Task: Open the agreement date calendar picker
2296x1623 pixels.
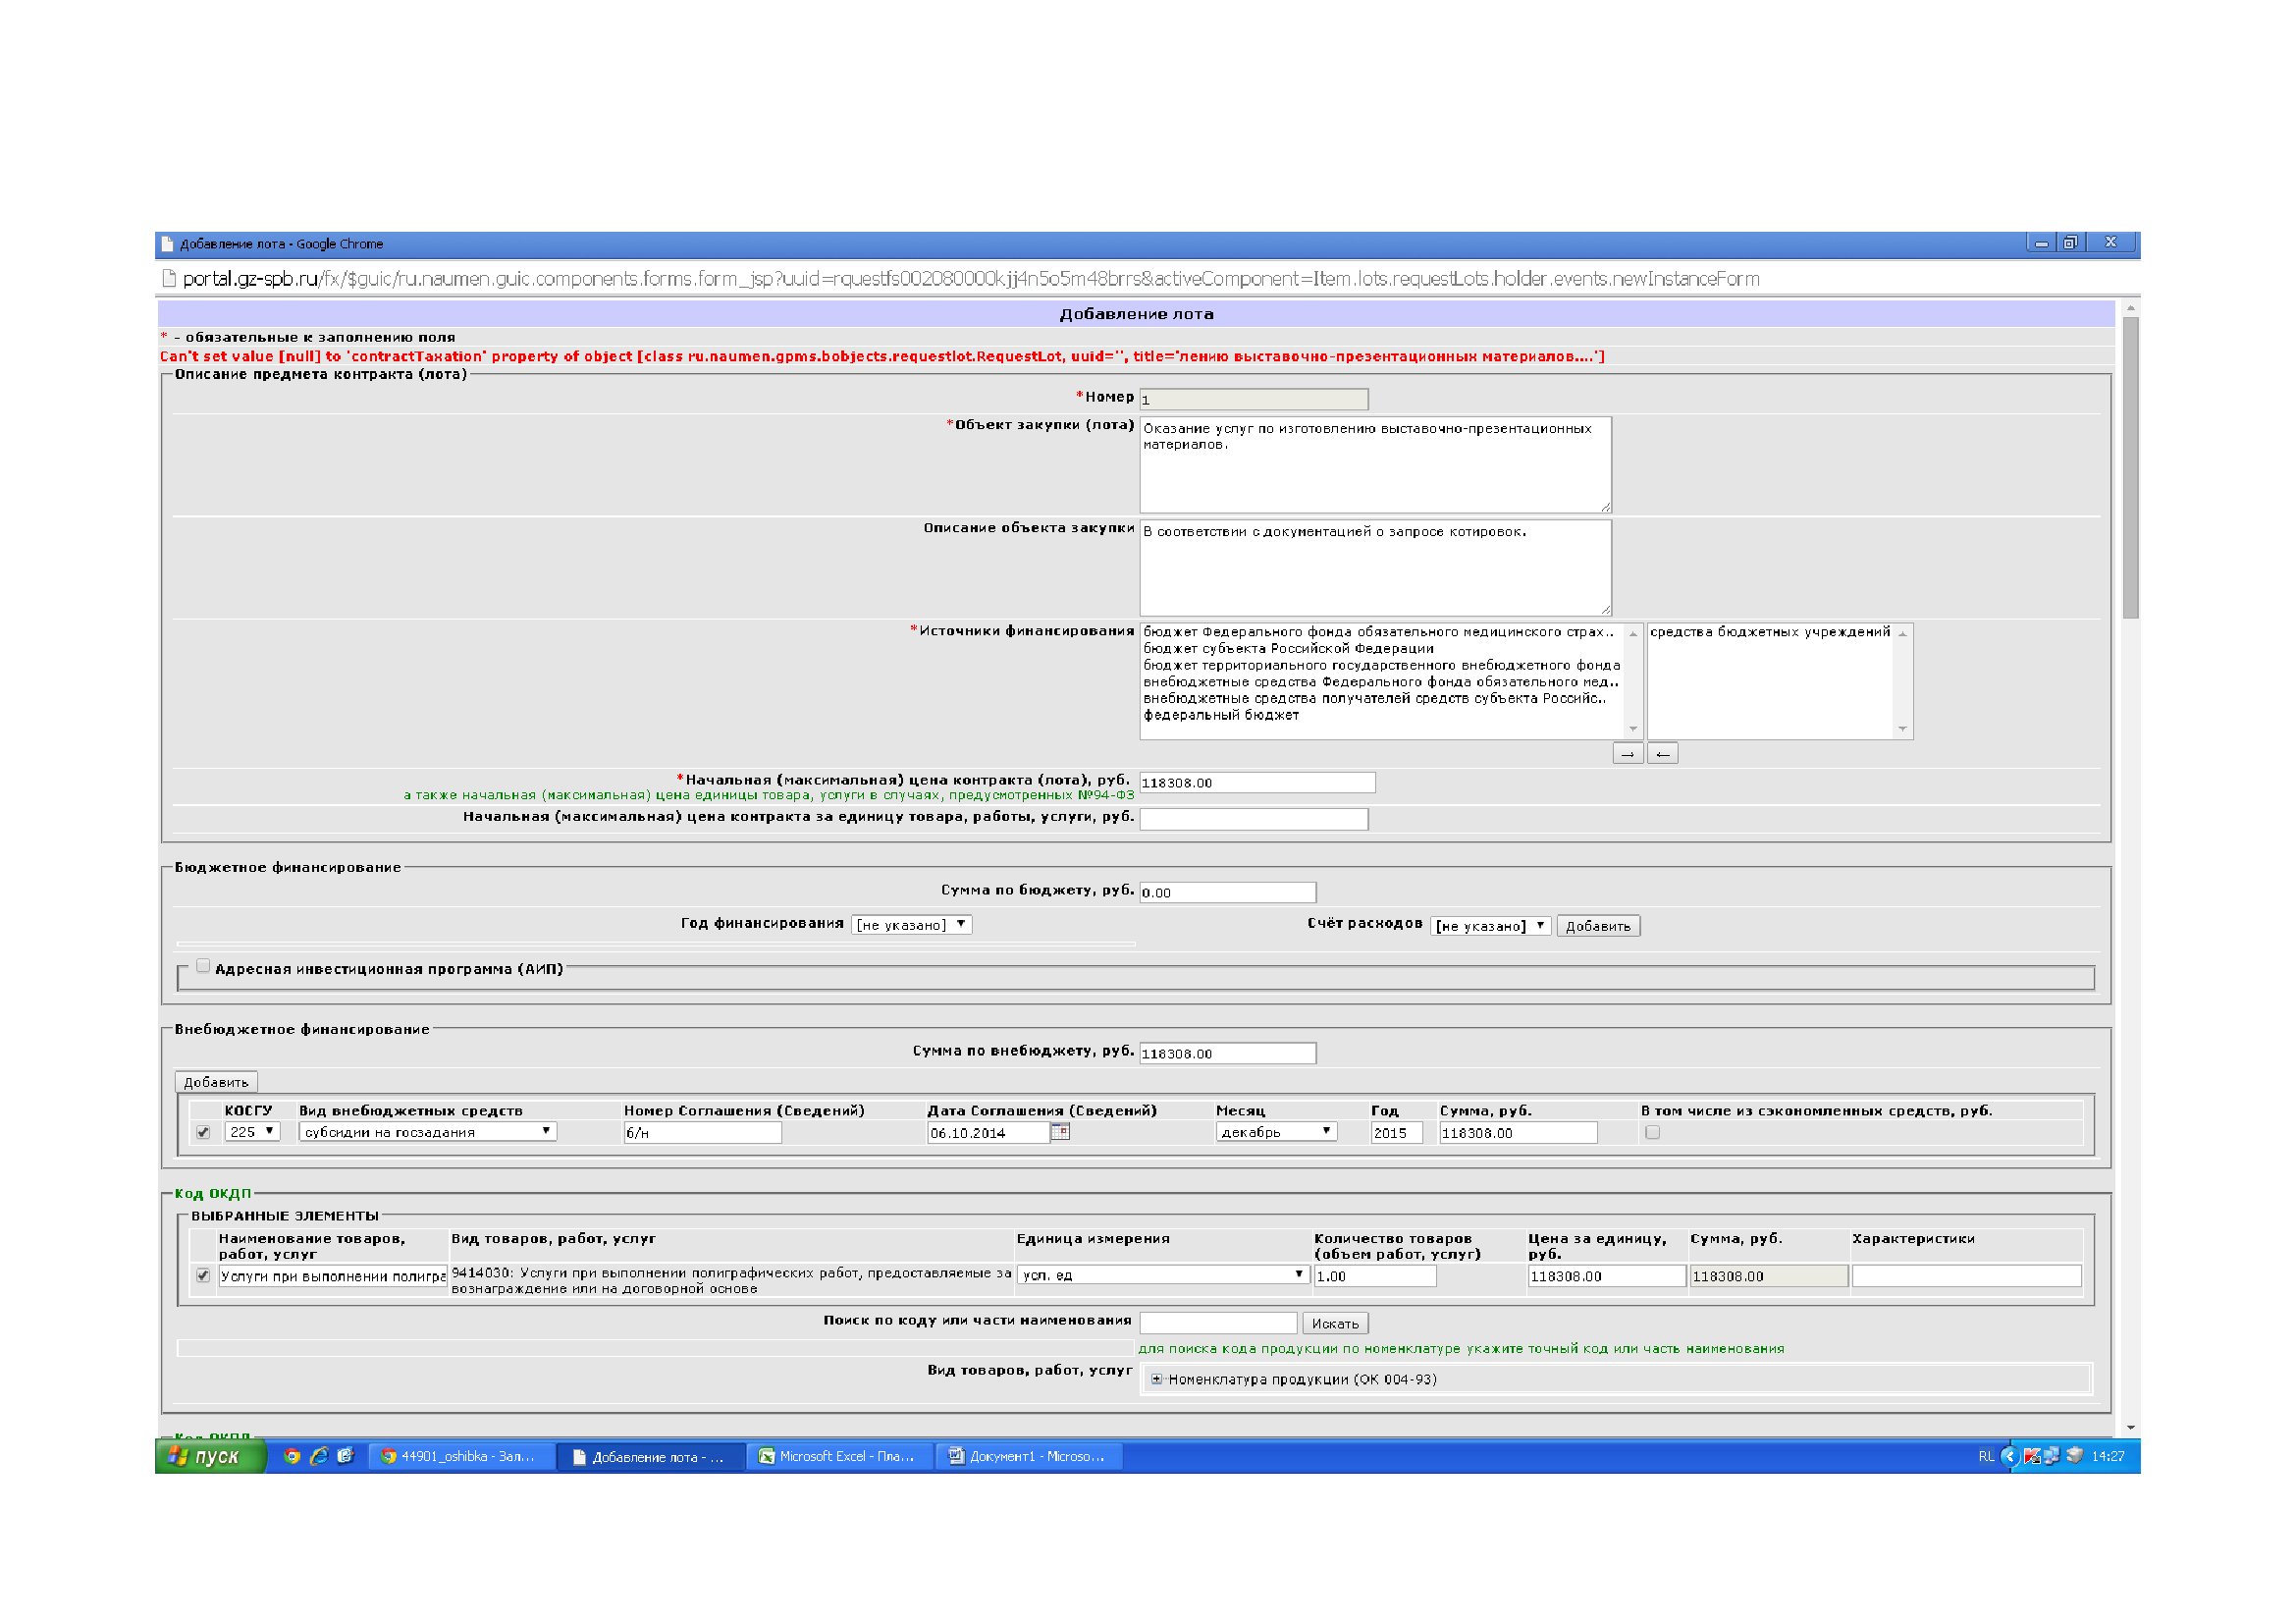Action: pos(1060,1132)
